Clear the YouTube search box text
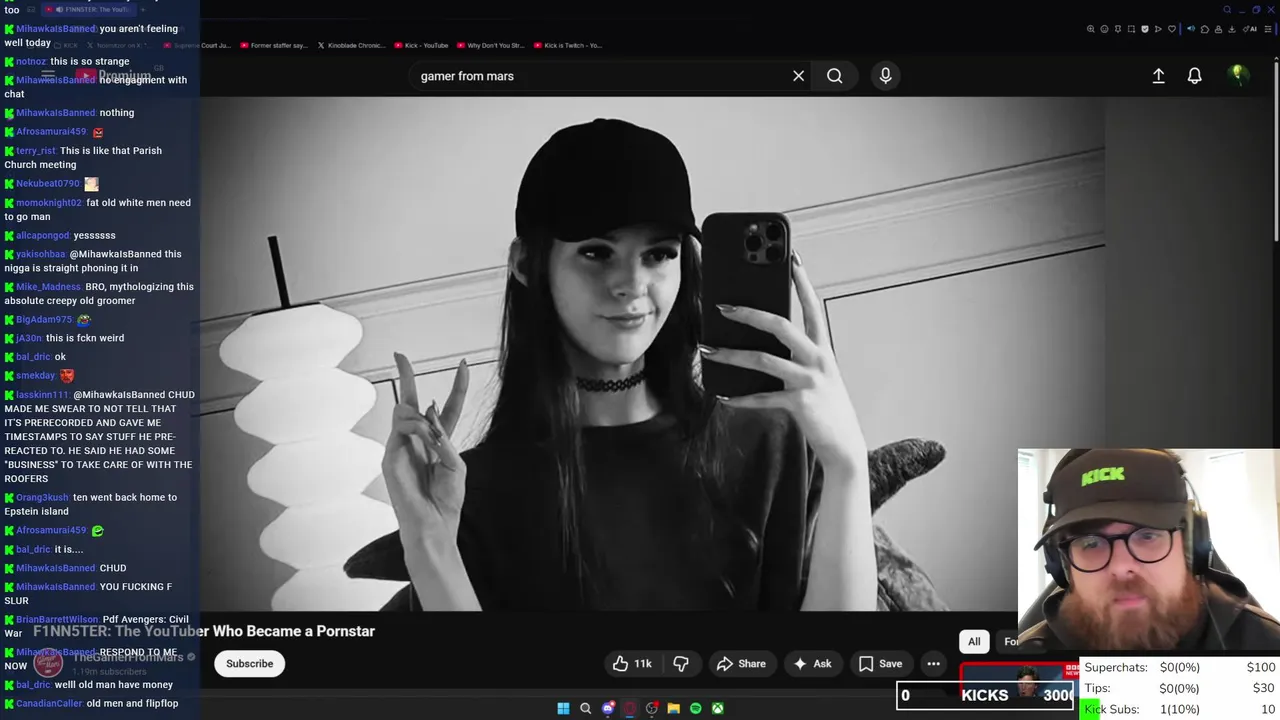 click(x=798, y=76)
